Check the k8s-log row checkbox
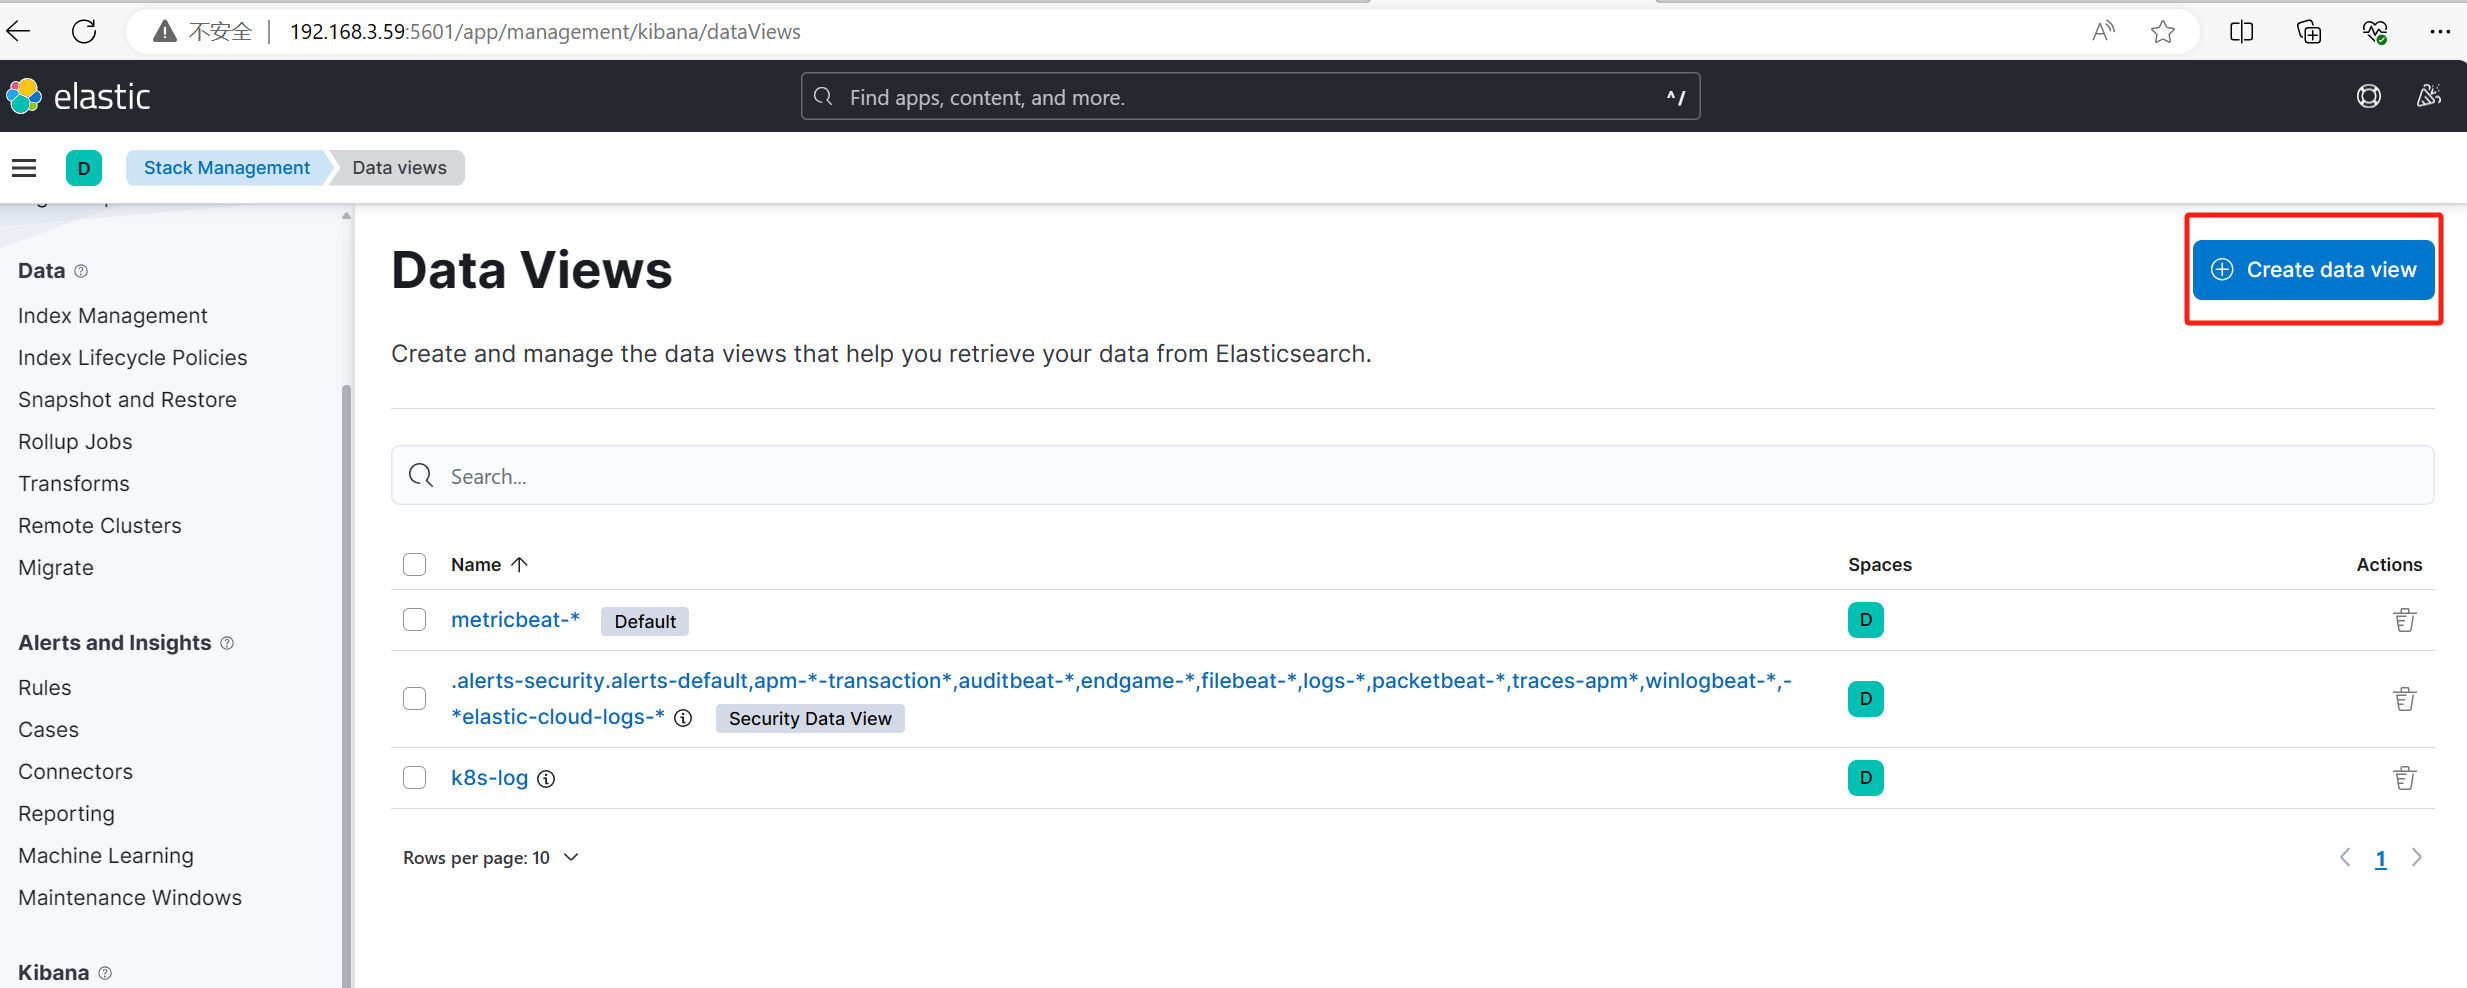The width and height of the screenshot is (2467, 988). pyautogui.click(x=415, y=778)
